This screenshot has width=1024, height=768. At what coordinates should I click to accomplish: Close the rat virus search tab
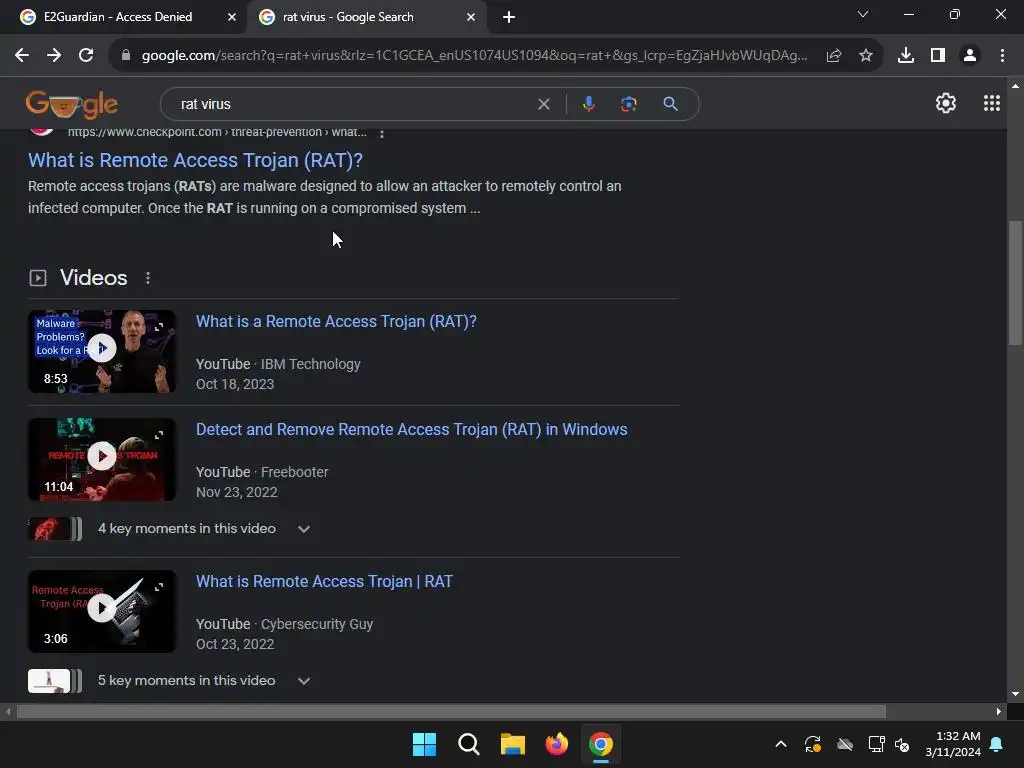click(471, 17)
